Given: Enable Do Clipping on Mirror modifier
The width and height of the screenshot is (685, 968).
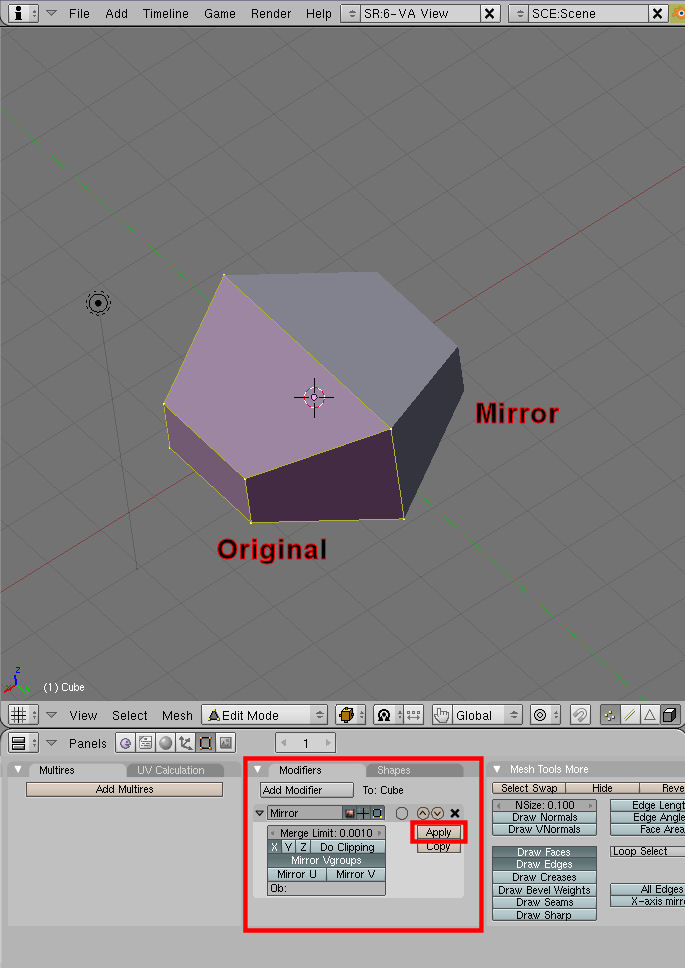Looking at the screenshot, I should point(346,847).
